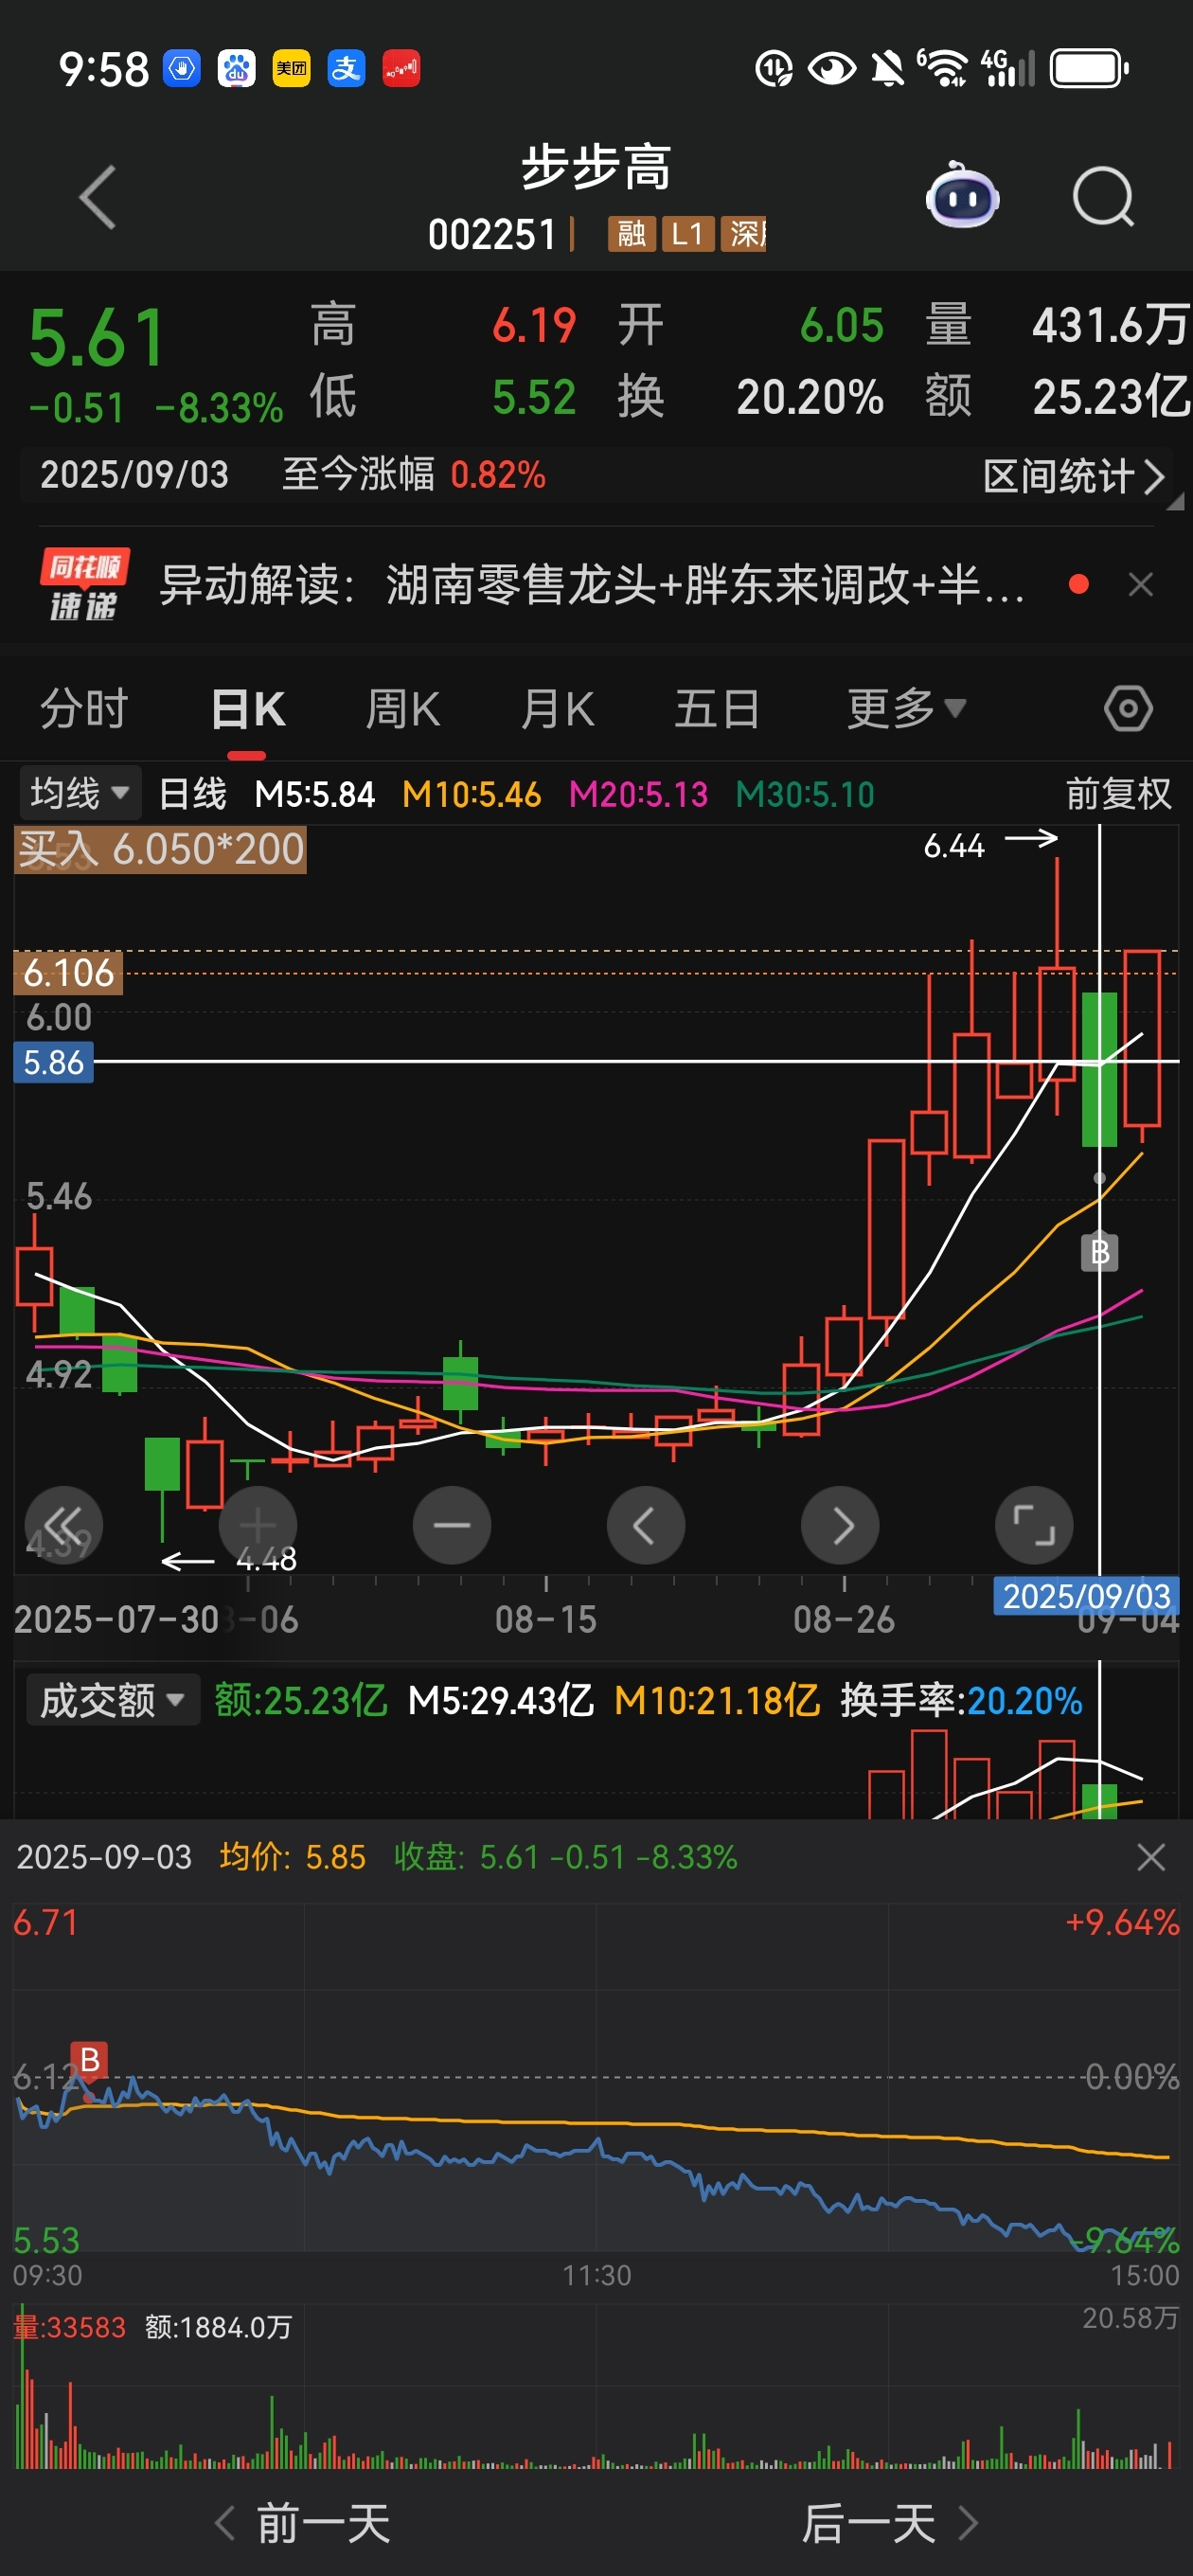Tap the 量:33583 volume readout
Image resolution: width=1193 pixels, height=2576 pixels.
70,2327
